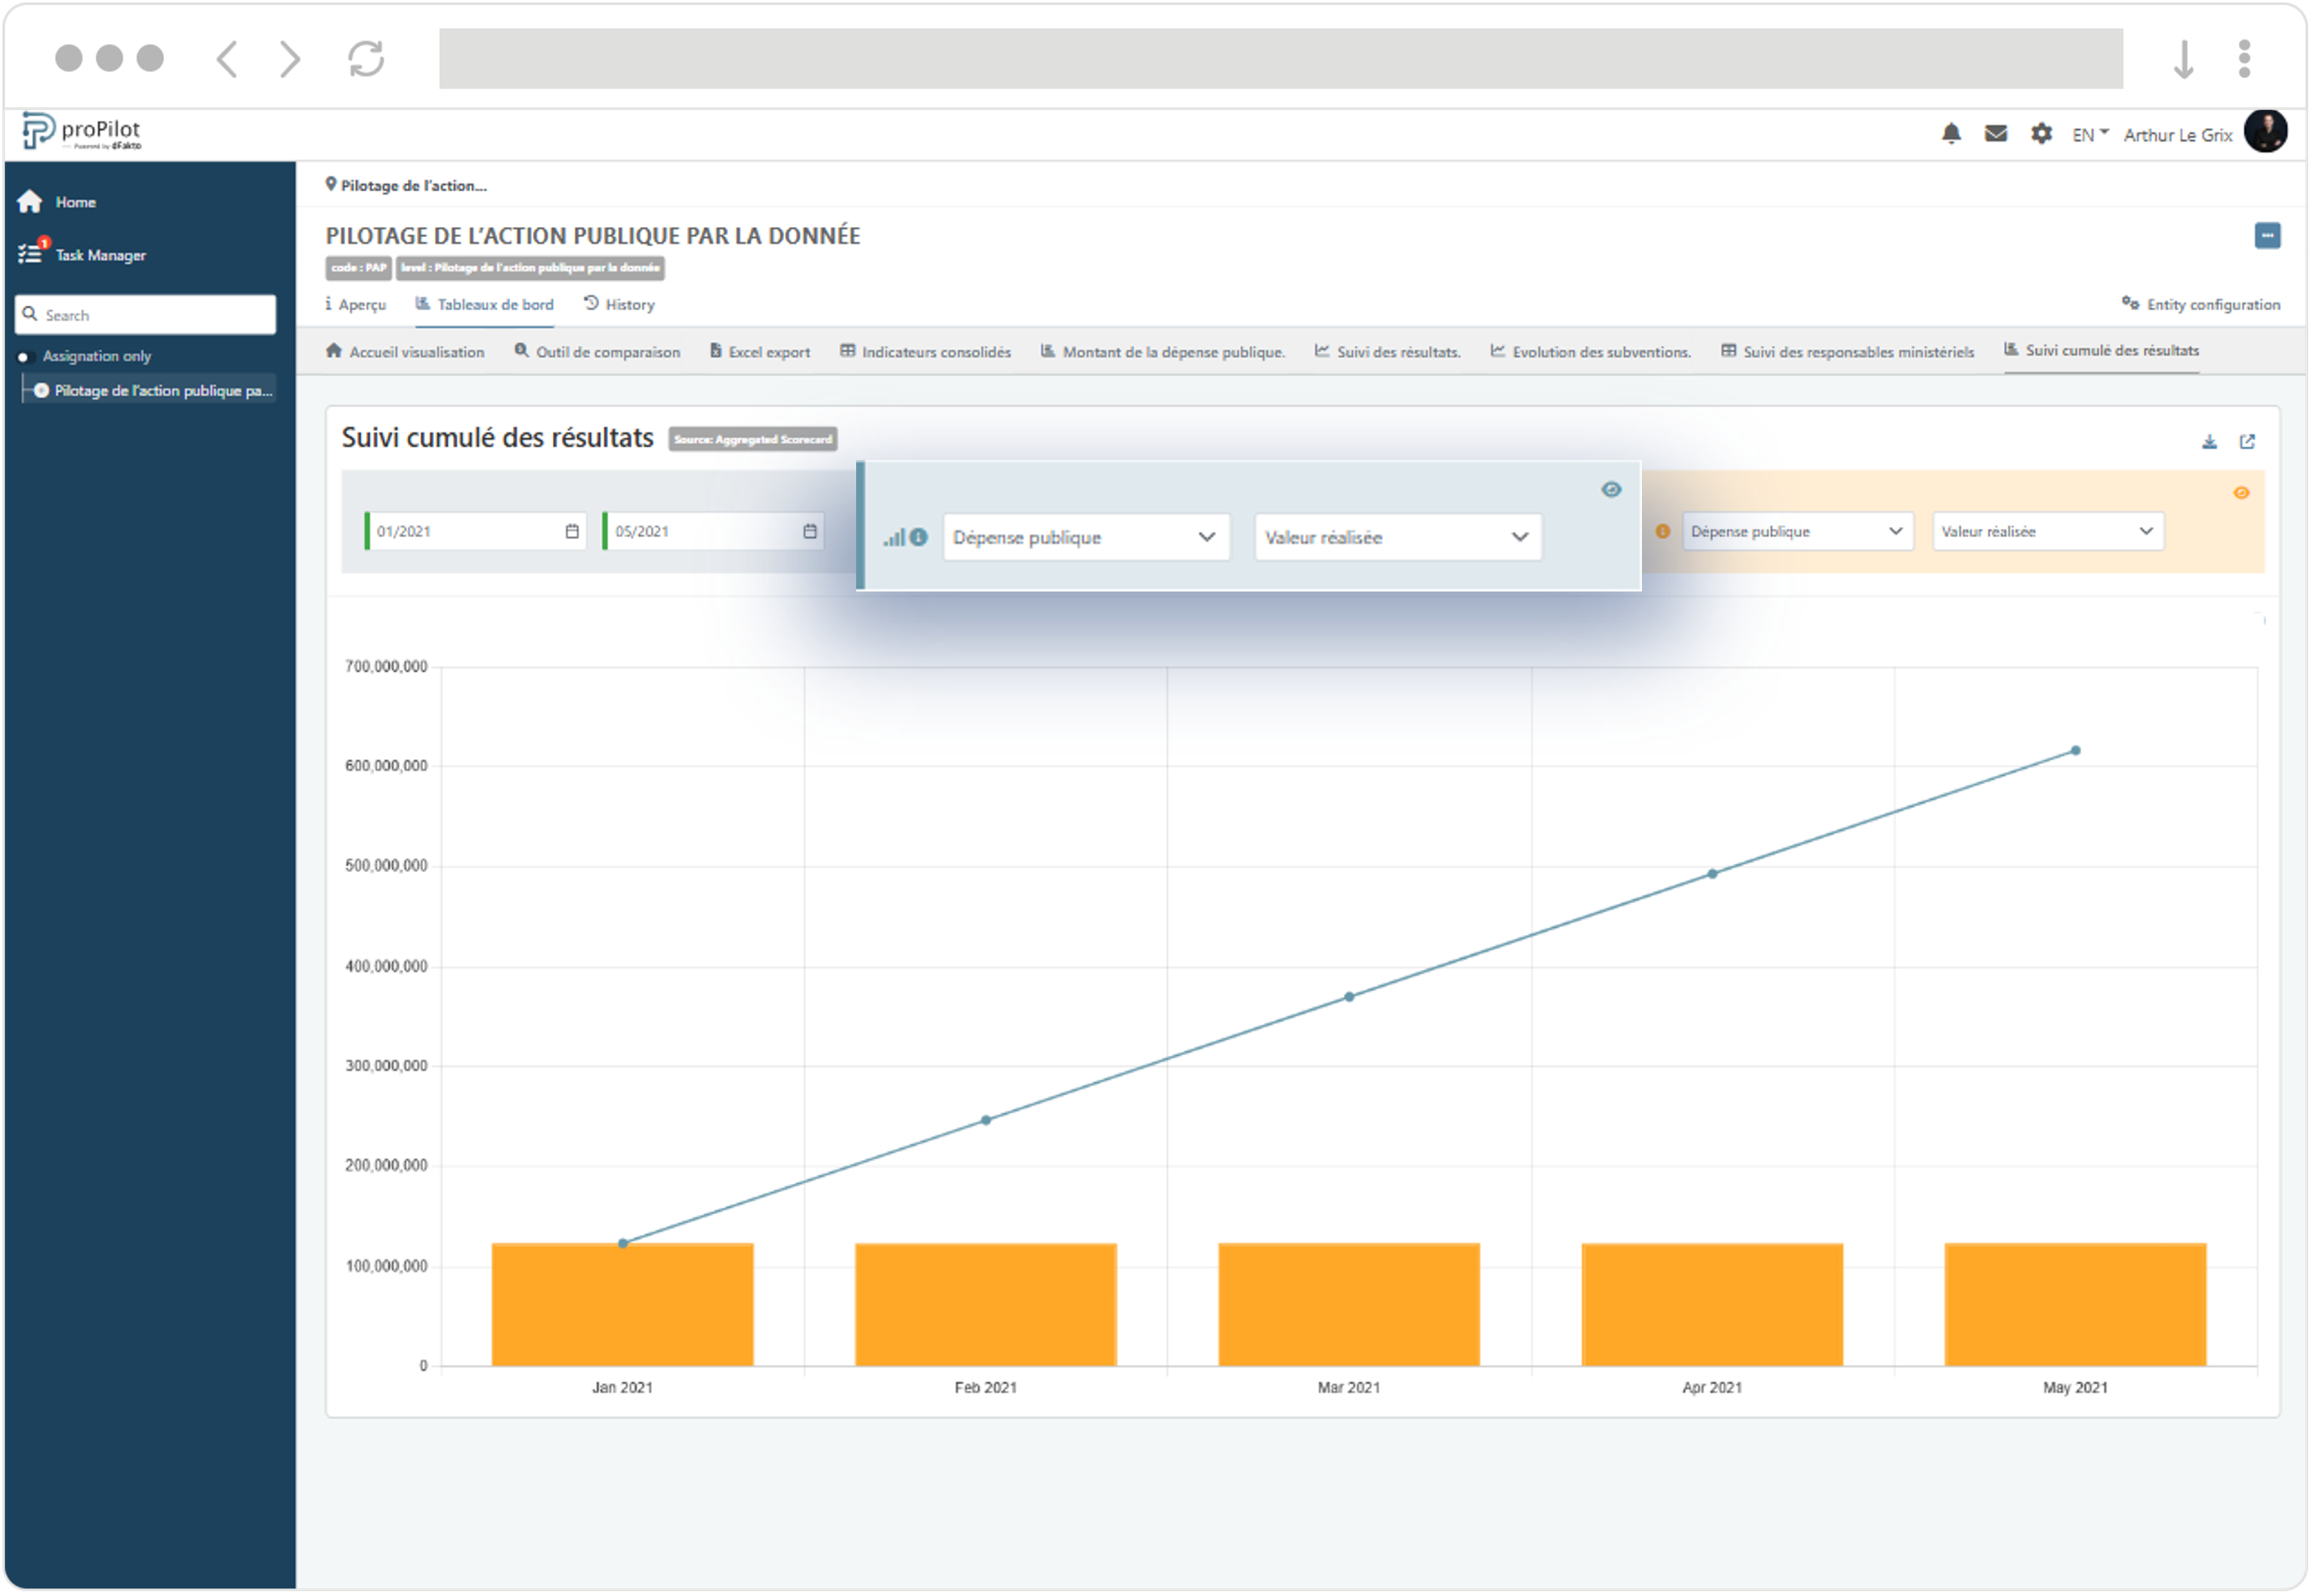Click the notifications bell icon
Image resolution: width=2313 pixels, height=1596 pixels.
(x=1950, y=134)
